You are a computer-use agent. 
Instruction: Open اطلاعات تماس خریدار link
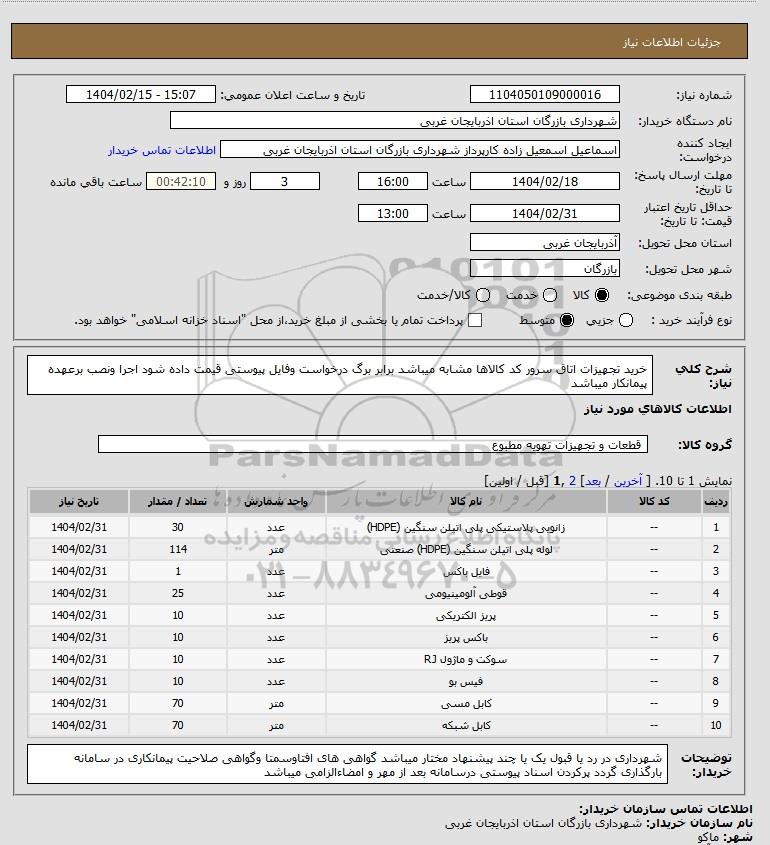click(162, 150)
